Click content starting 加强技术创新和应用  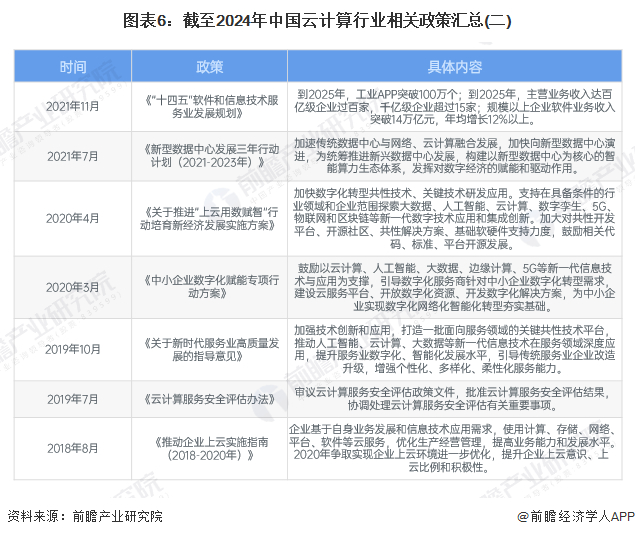[x=455, y=349]
